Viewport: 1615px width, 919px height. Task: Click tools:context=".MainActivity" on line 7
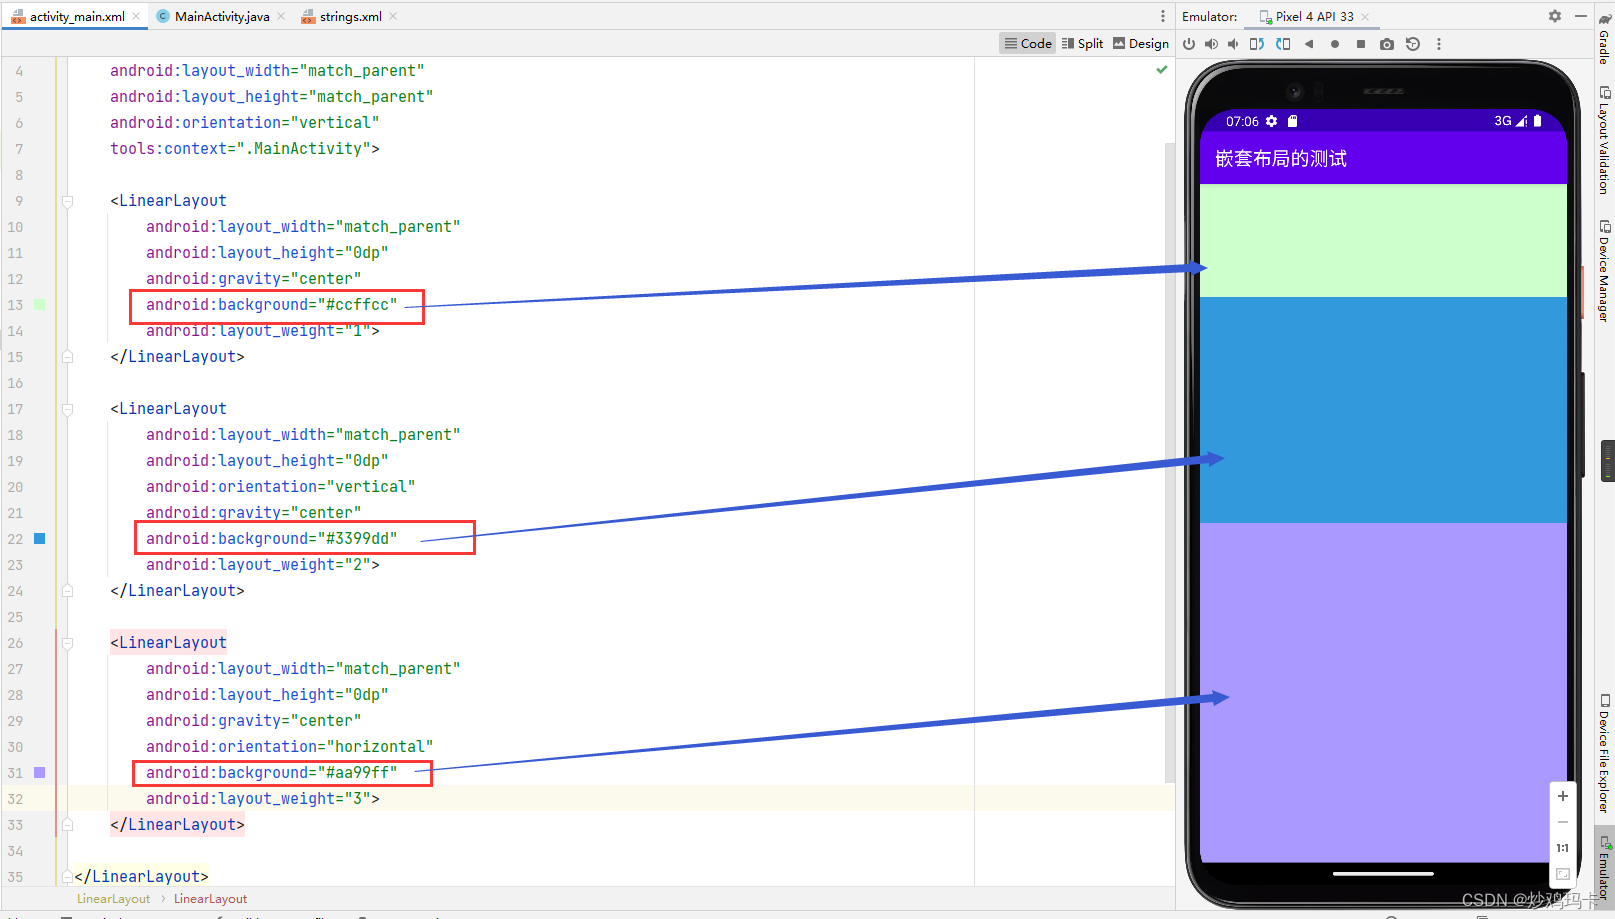point(245,148)
